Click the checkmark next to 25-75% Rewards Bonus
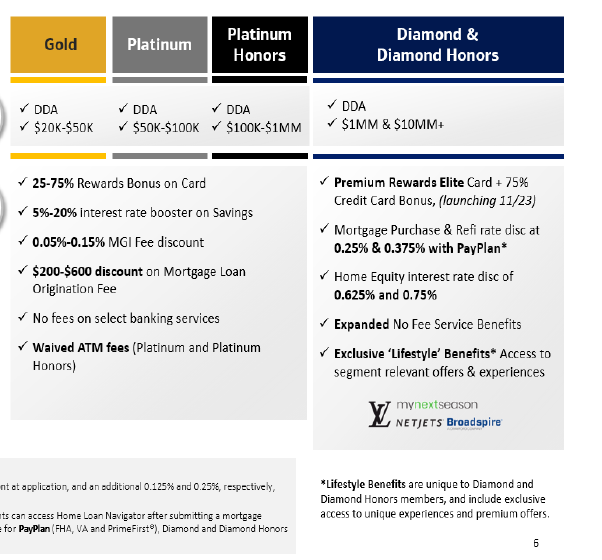 [x=24, y=183]
